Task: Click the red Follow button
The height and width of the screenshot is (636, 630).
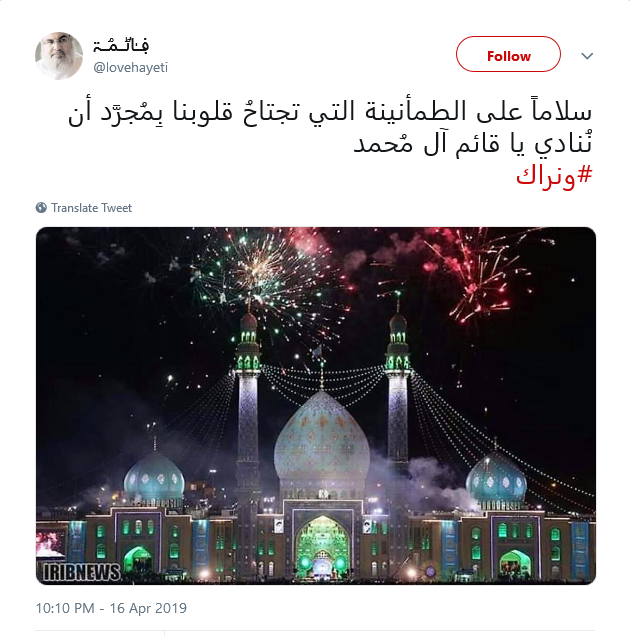Action: point(508,54)
